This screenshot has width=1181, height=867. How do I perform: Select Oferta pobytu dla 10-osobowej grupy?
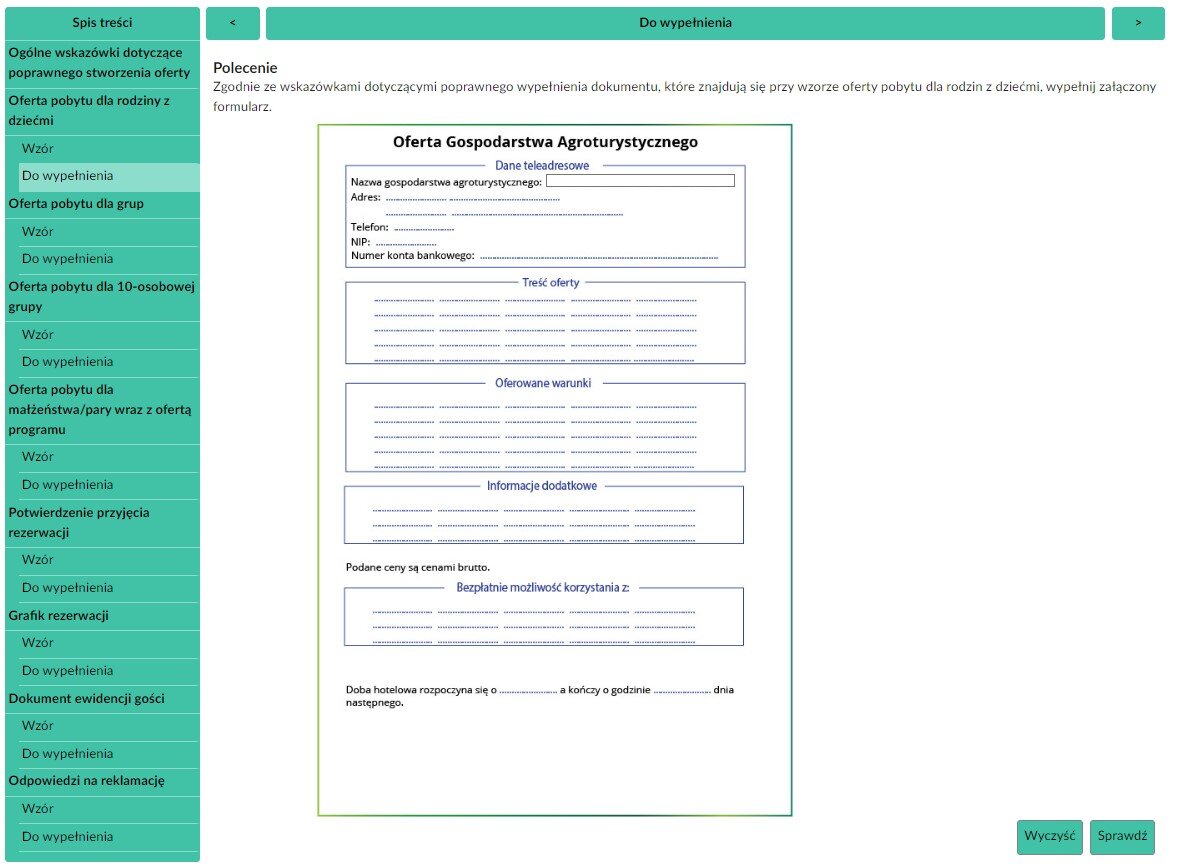100,296
